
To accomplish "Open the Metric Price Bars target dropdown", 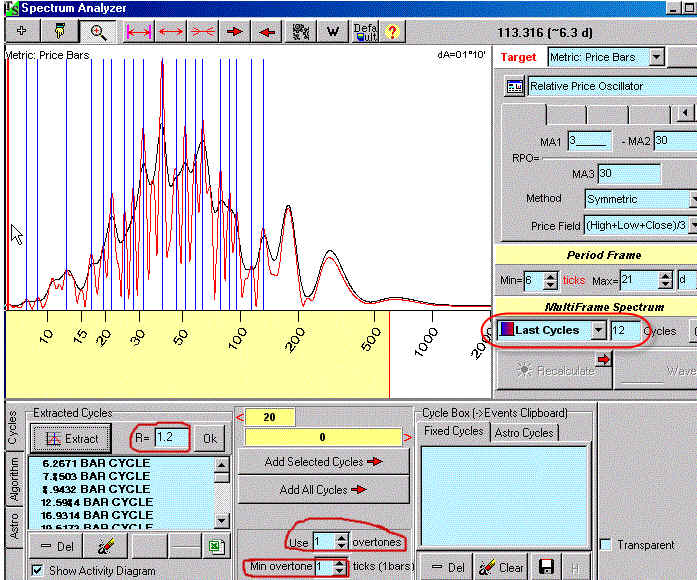I will tap(657, 57).
